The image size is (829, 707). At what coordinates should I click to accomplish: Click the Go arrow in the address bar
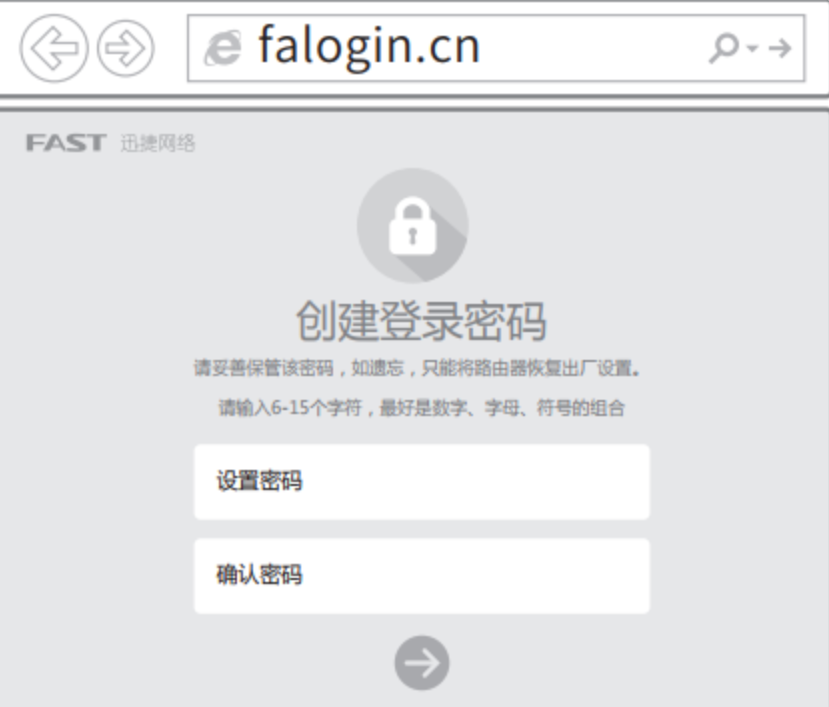coord(780,48)
